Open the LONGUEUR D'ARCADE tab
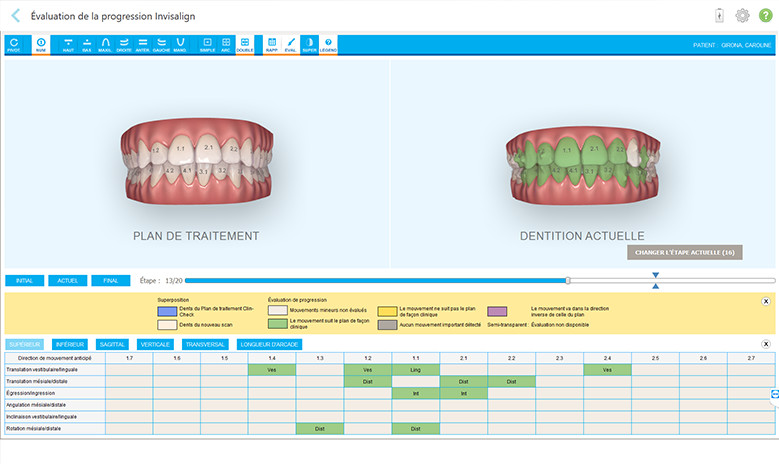 (x=269, y=344)
